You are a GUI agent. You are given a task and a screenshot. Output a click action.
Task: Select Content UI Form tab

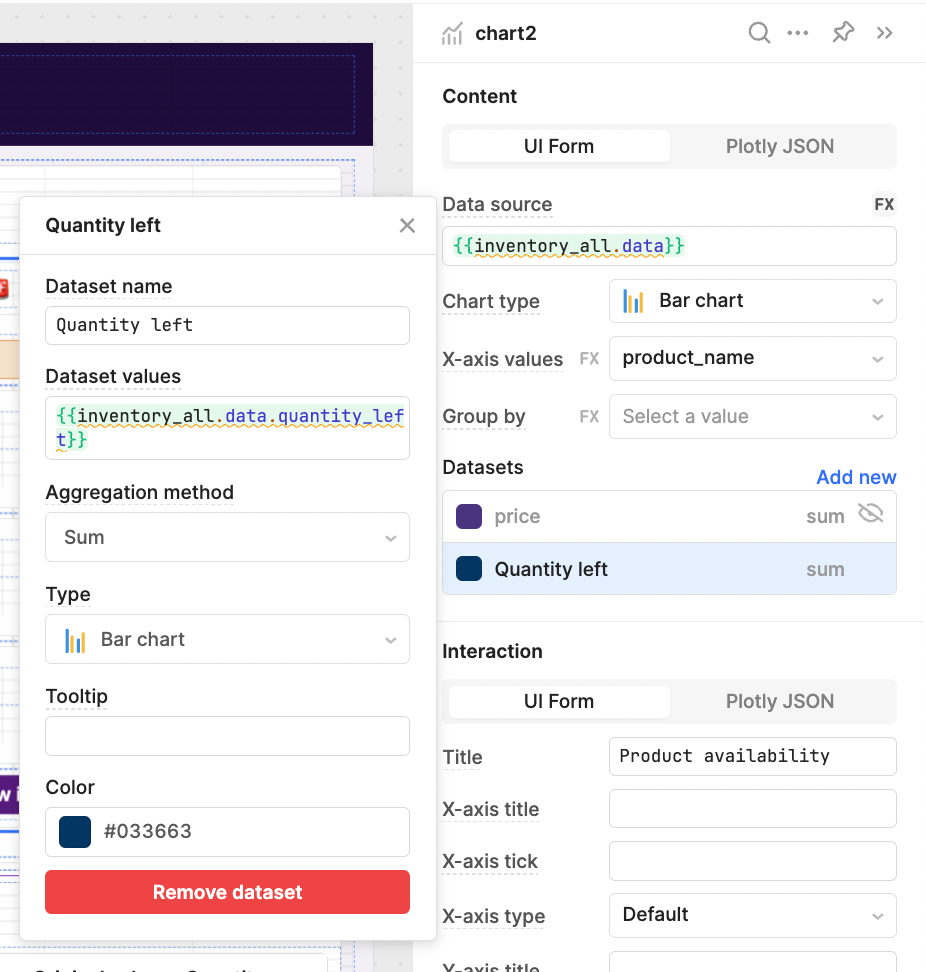559,146
